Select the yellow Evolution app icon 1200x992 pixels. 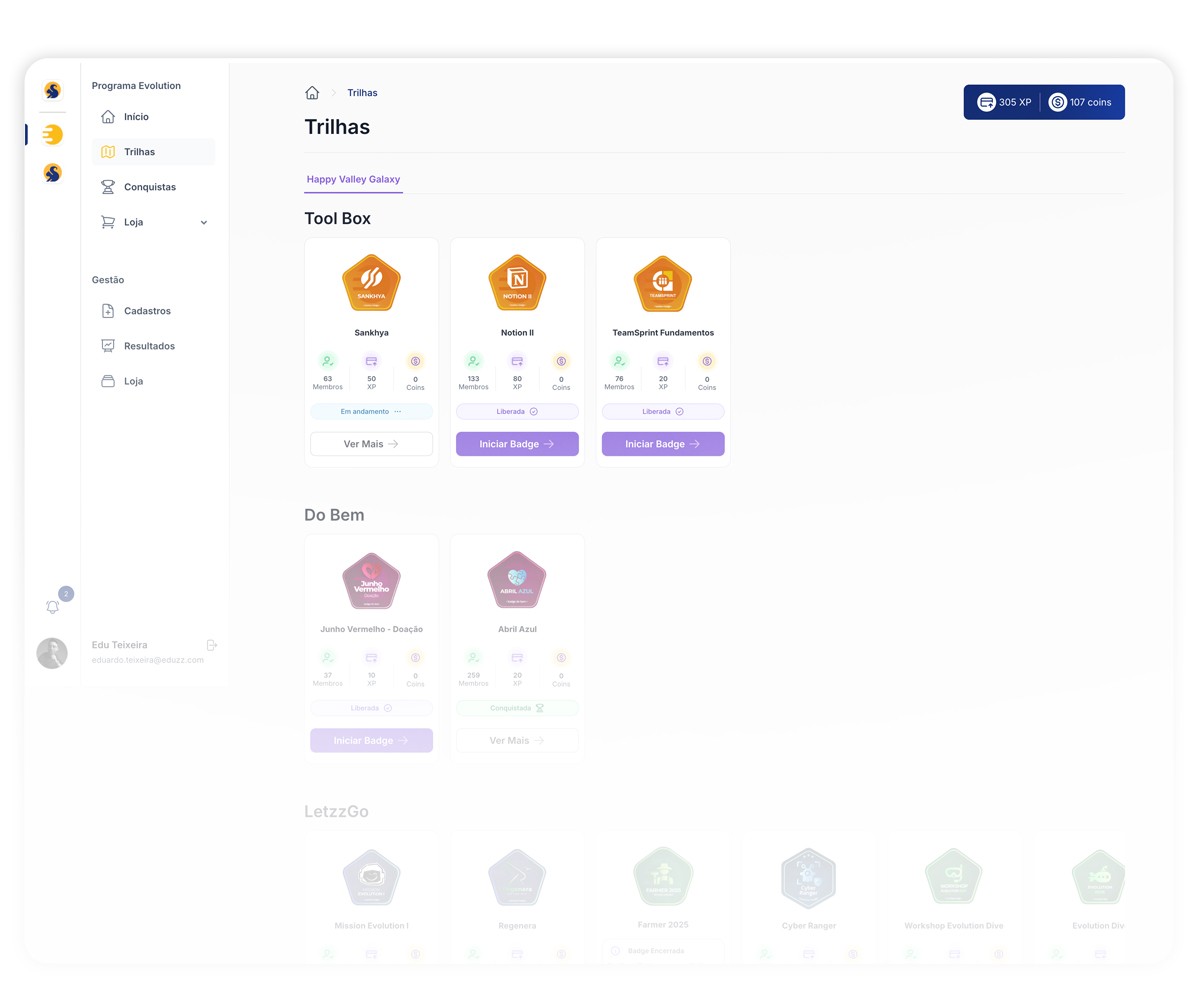(x=53, y=134)
